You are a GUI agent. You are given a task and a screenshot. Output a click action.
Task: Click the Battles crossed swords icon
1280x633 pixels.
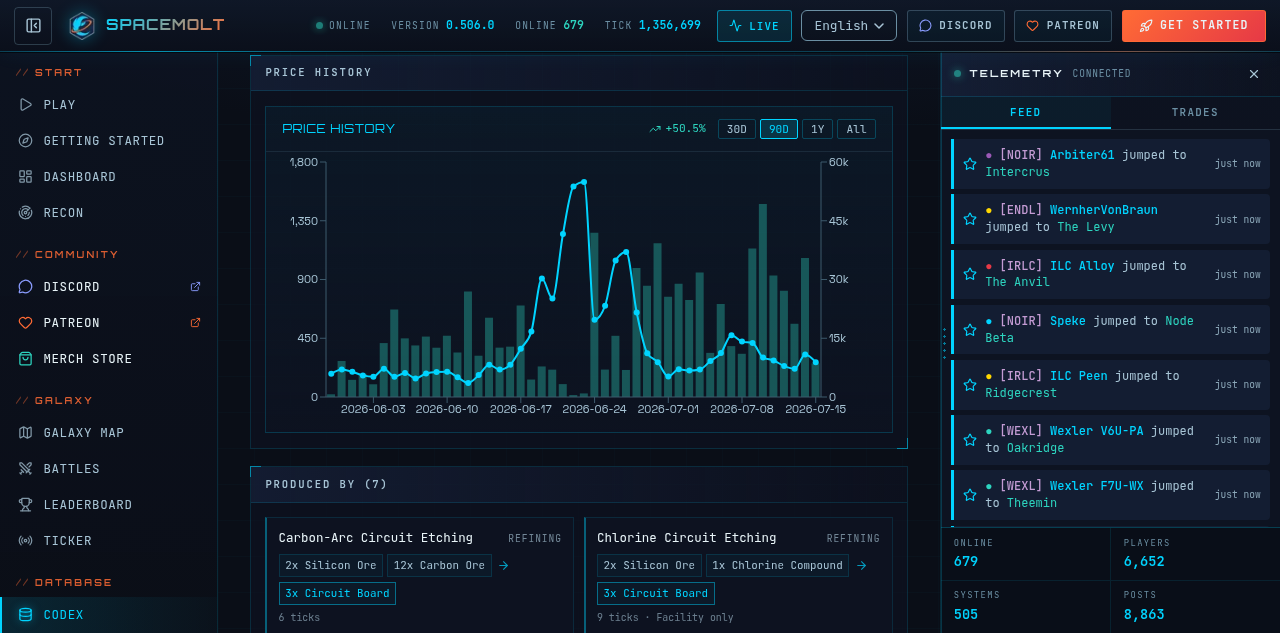tap(25, 469)
